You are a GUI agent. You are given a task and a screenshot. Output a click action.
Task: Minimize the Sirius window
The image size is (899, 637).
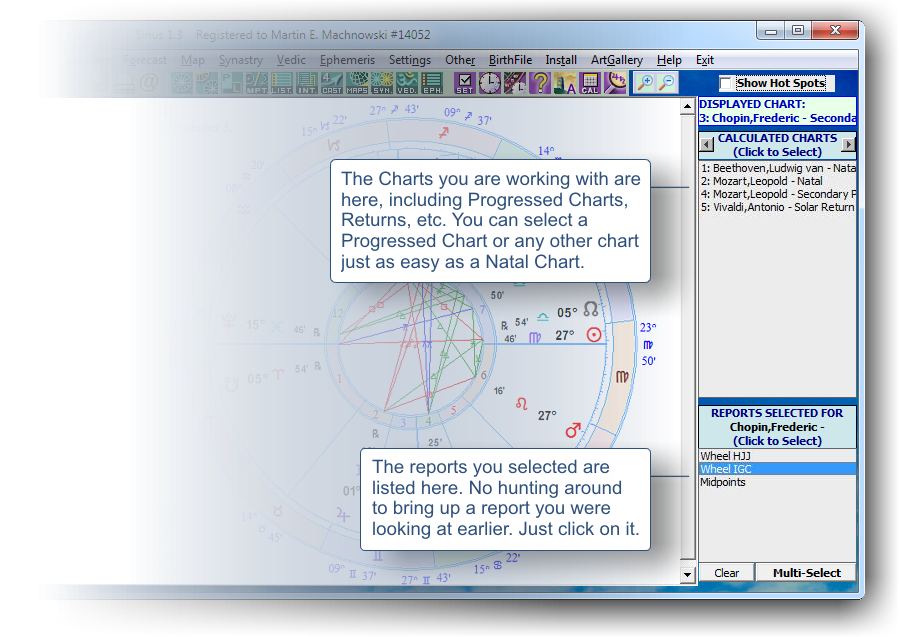[x=771, y=31]
